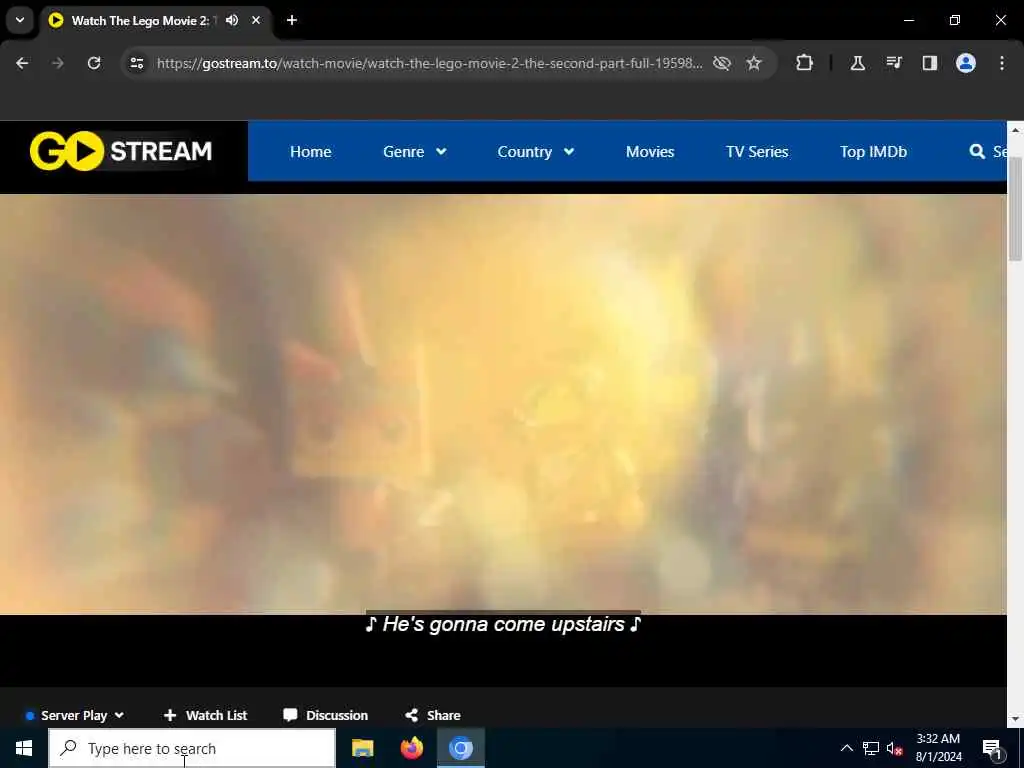The image size is (1024, 768).
Task: Open the browser Extensions menu
Action: pyautogui.click(x=805, y=63)
